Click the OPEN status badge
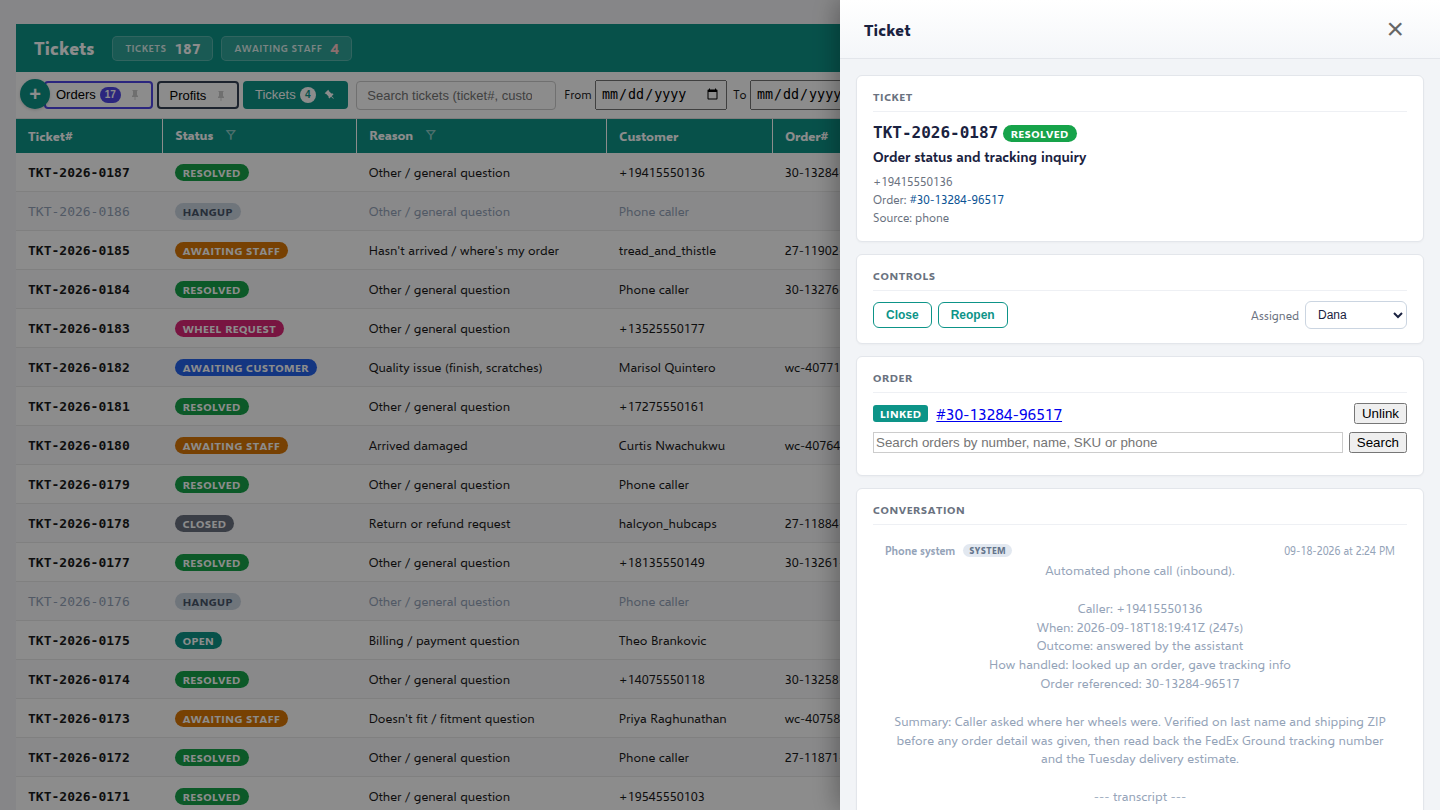 [x=198, y=641]
